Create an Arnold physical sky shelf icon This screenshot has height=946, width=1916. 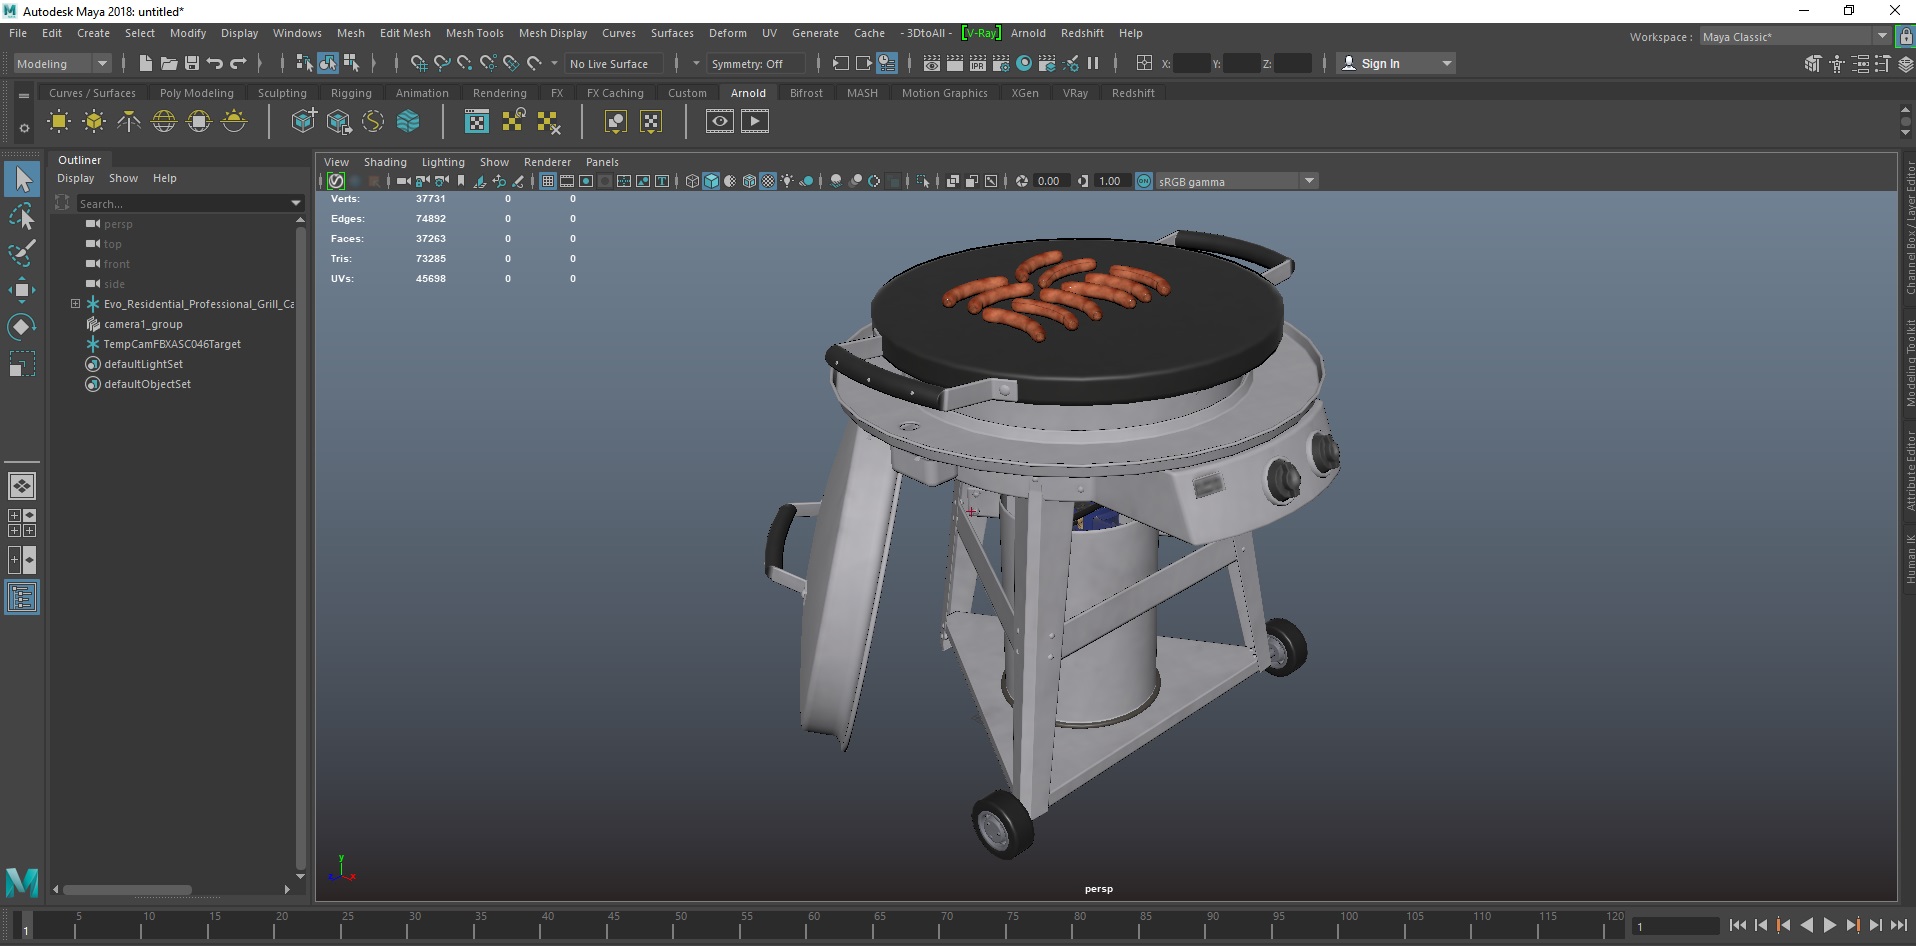(234, 122)
